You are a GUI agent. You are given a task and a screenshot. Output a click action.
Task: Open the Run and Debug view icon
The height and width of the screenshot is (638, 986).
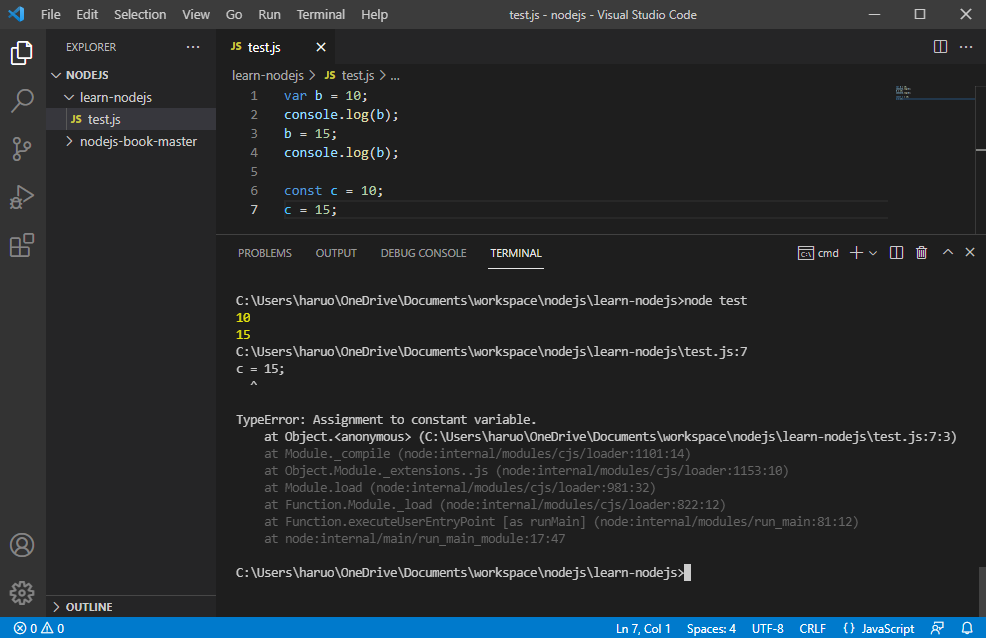[22, 197]
